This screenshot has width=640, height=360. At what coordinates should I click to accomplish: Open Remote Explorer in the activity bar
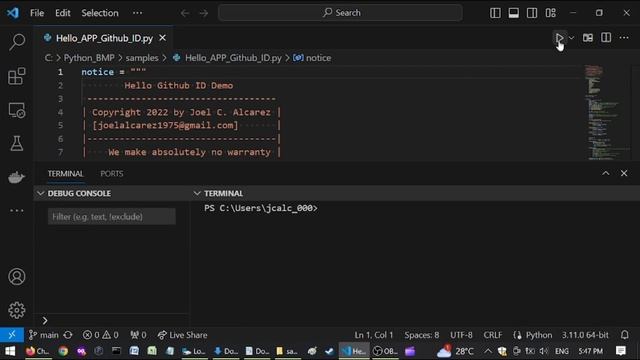(17, 110)
